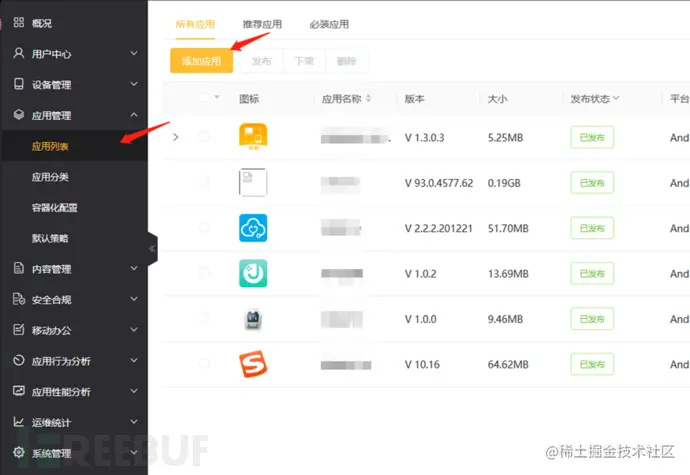Click the 图标 column header

(249, 99)
